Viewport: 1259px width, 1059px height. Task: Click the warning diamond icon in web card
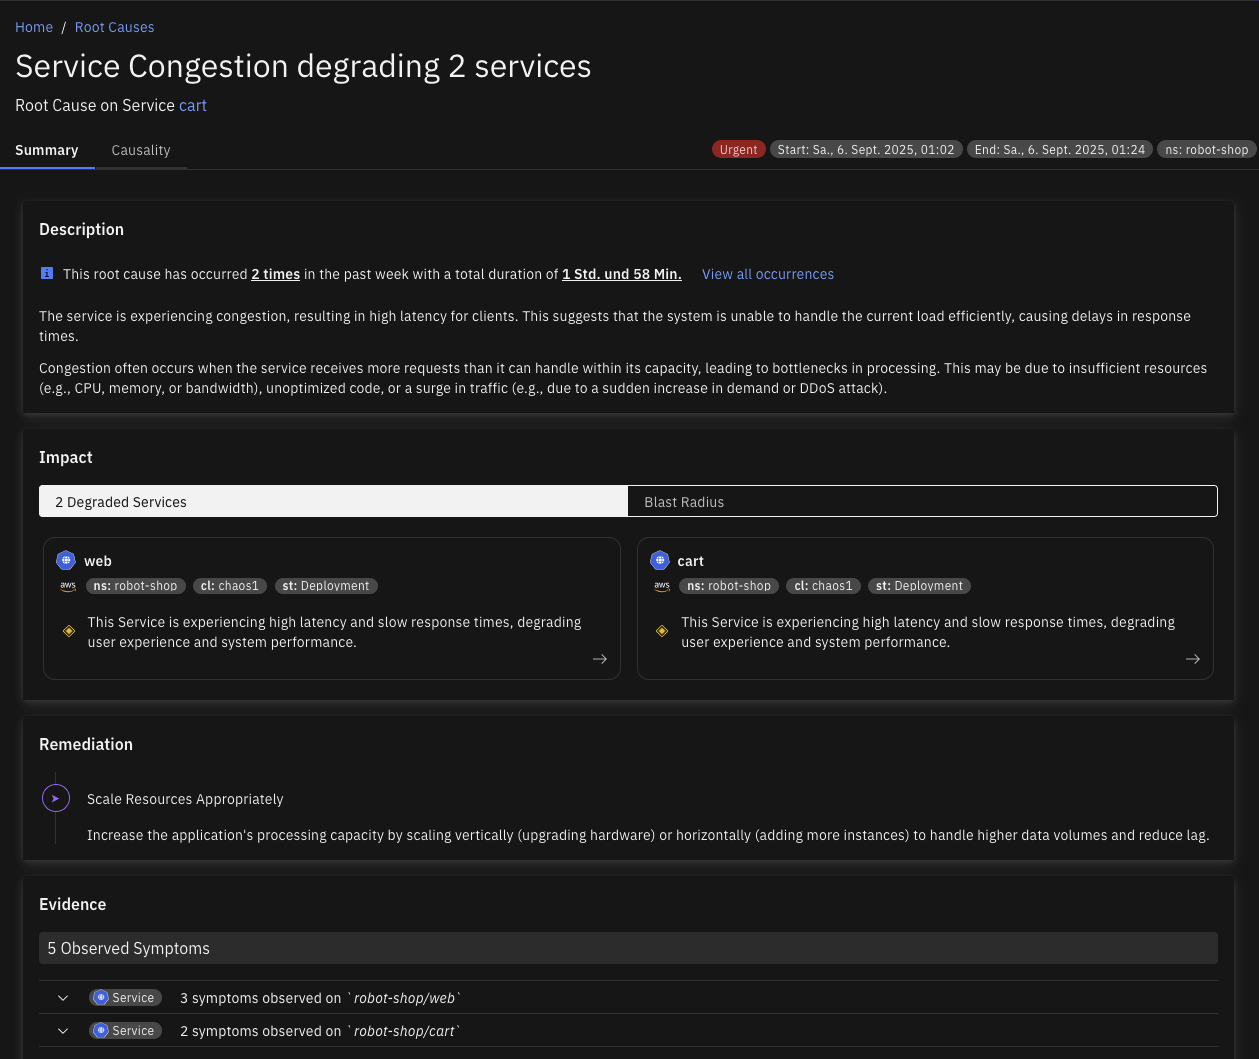pyautogui.click(x=69, y=631)
